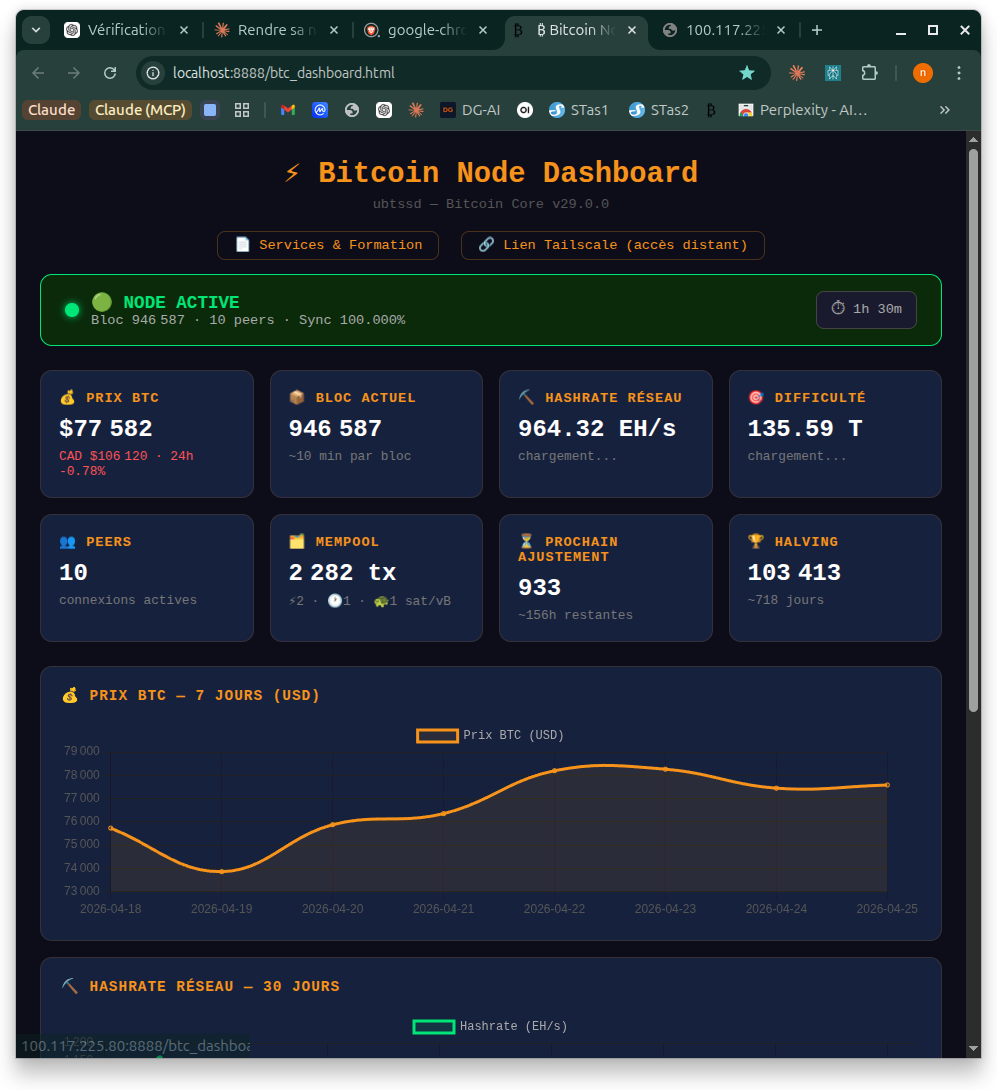Click the page's vertical scrollbar thumb
The height and width of the screenshot is (1090, 997).
click(x=973, y=430)
